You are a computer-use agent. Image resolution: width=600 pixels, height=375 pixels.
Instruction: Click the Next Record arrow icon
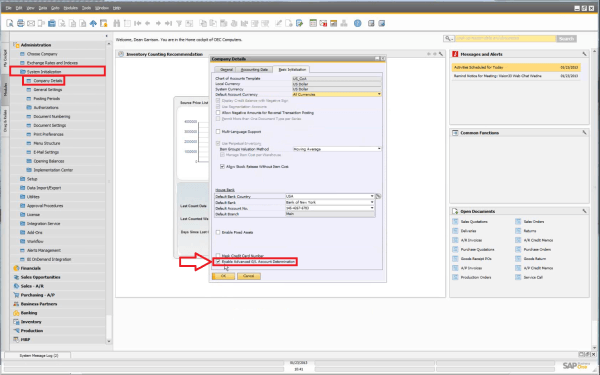(158, 23)
